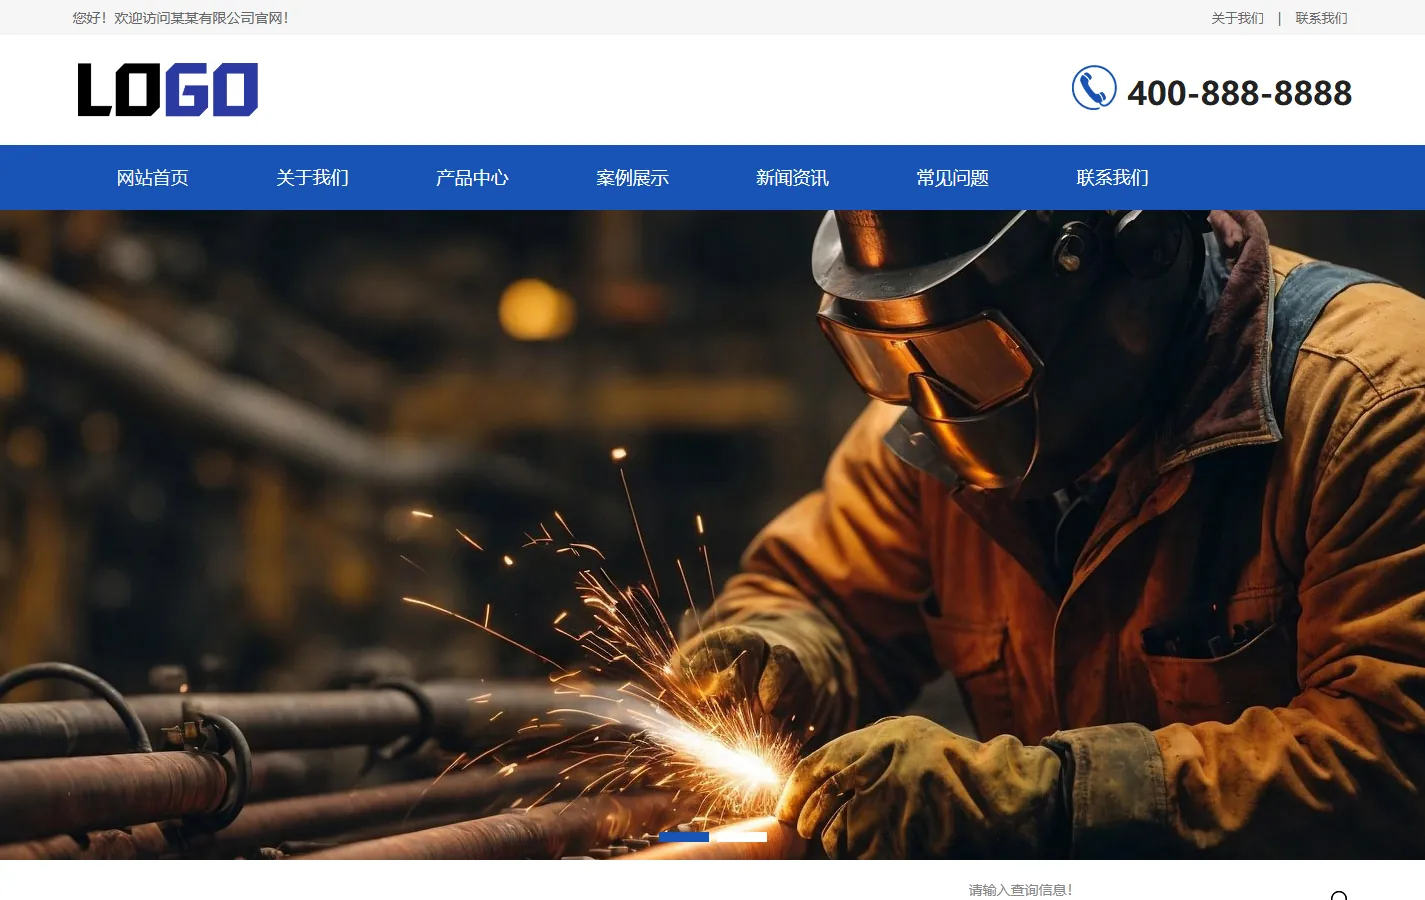
Task: Go to 产品中心 in navigation bar
Action: (472, 178)
